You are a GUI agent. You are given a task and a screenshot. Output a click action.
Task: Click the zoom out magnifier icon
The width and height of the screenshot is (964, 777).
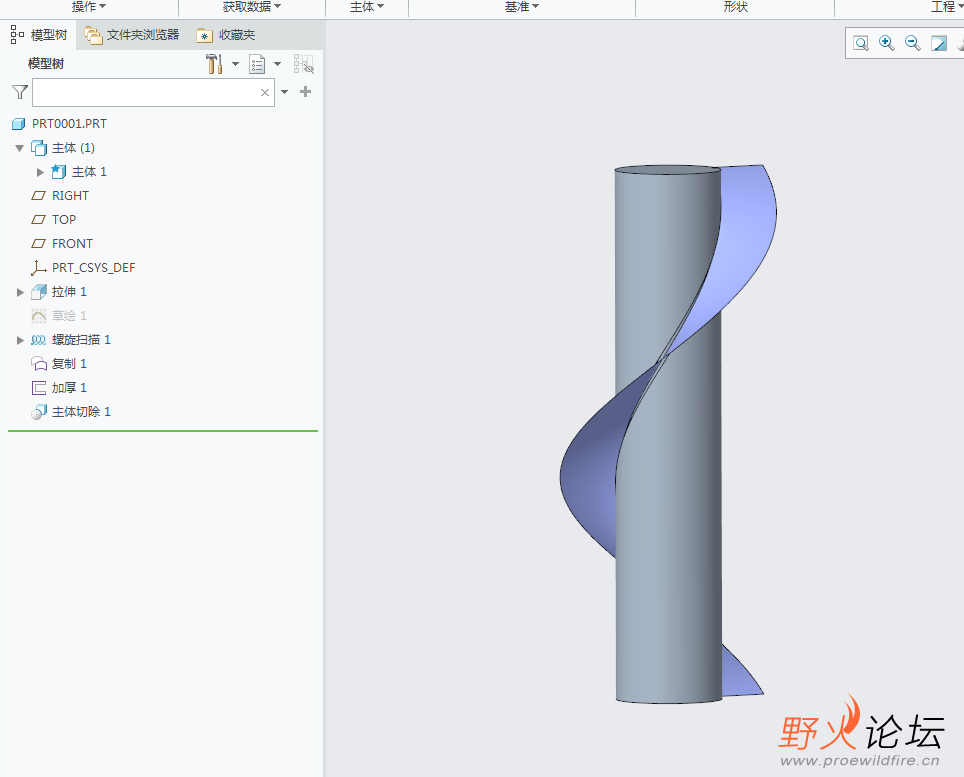912,43
